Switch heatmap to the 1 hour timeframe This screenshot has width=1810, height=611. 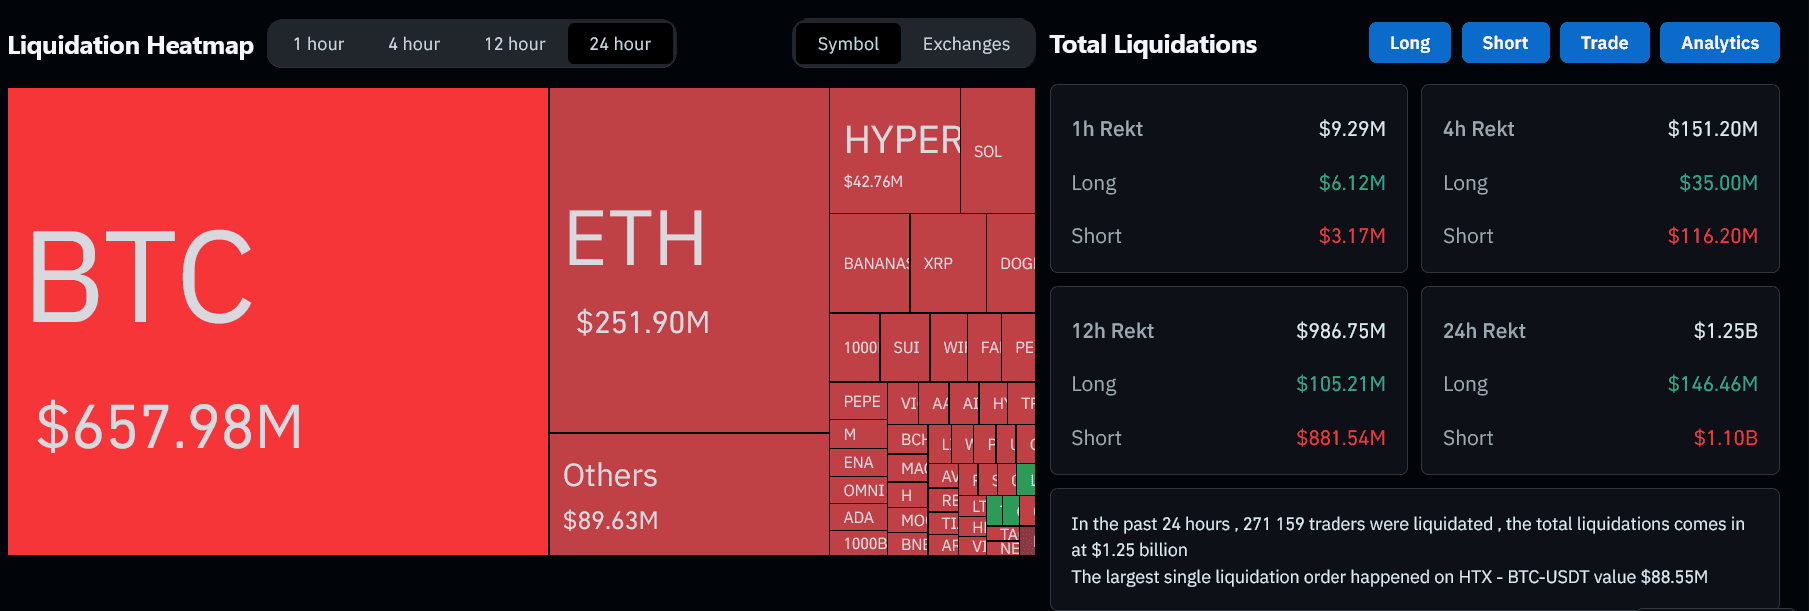[x=318, y=44]
